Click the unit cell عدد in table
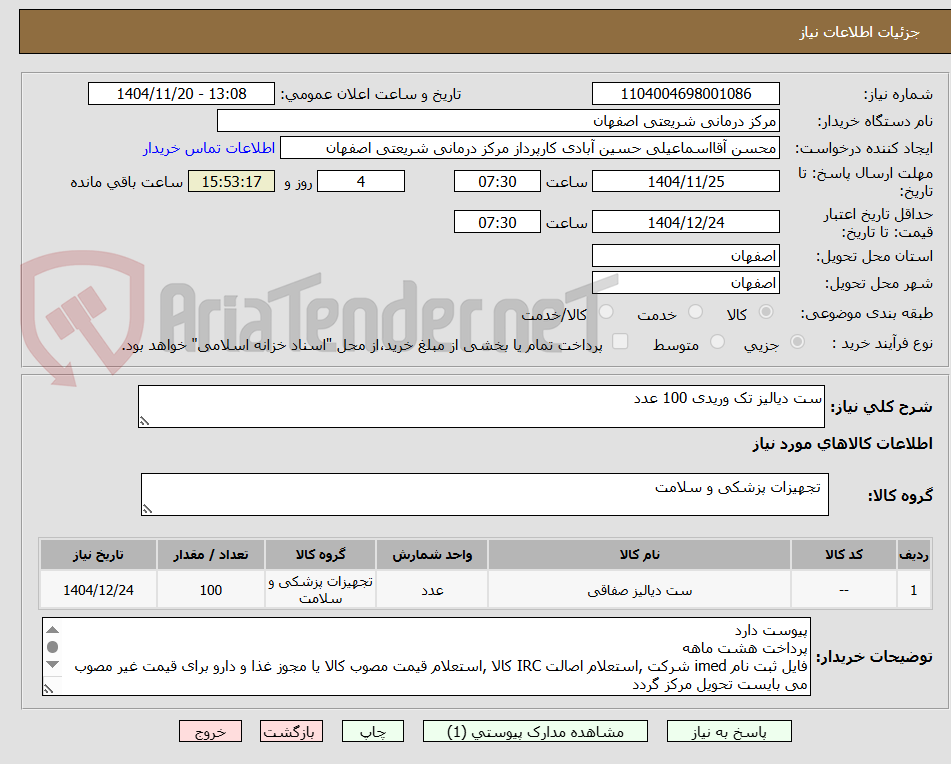 [432, 590]
